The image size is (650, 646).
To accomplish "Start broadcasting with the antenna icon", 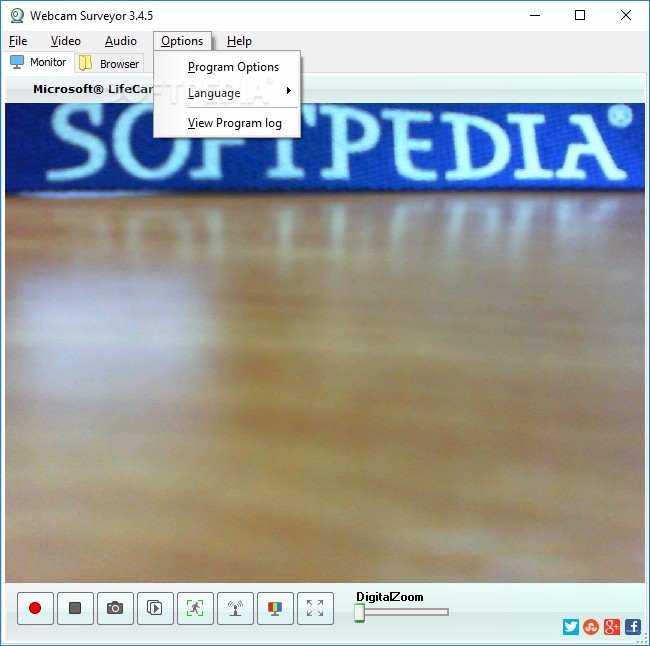I will 235,608.
